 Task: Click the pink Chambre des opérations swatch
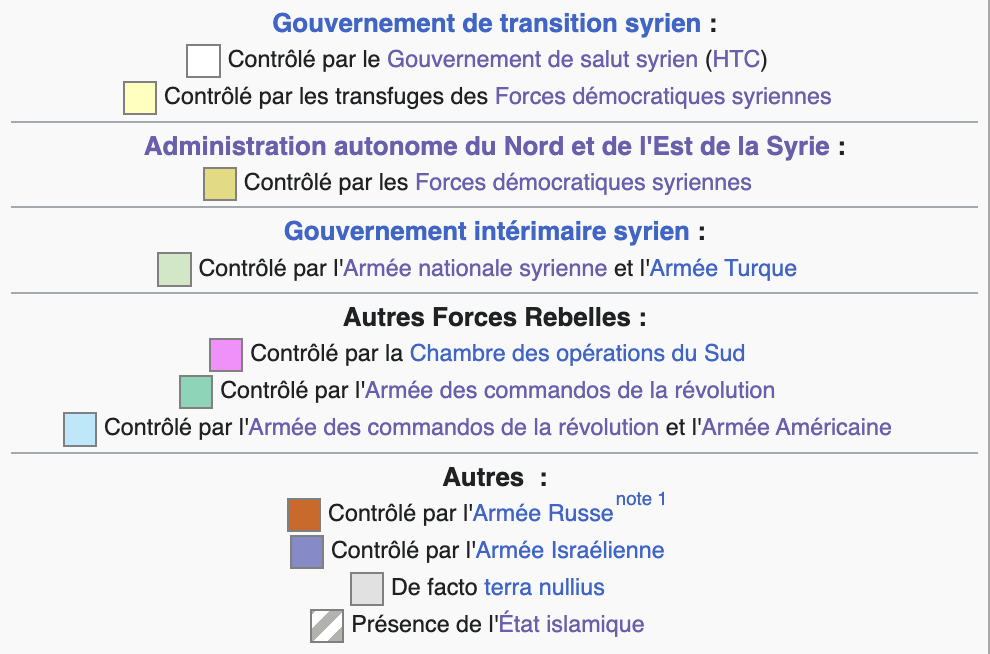[x=226, y=355]
